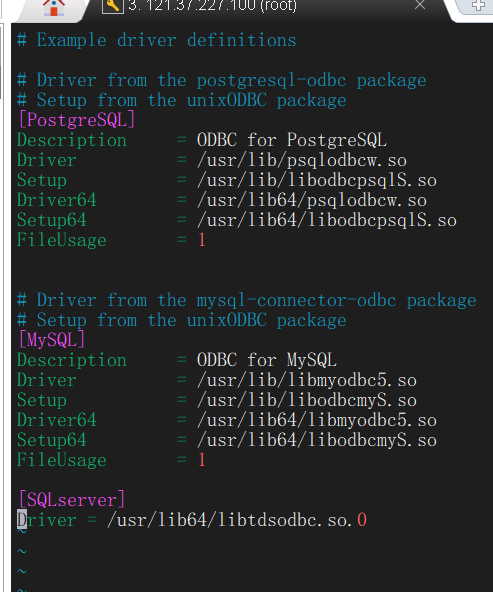
Task: Place cursor on /usr/lib/psqlodbcw.so path
Action: tap(302, 160)
